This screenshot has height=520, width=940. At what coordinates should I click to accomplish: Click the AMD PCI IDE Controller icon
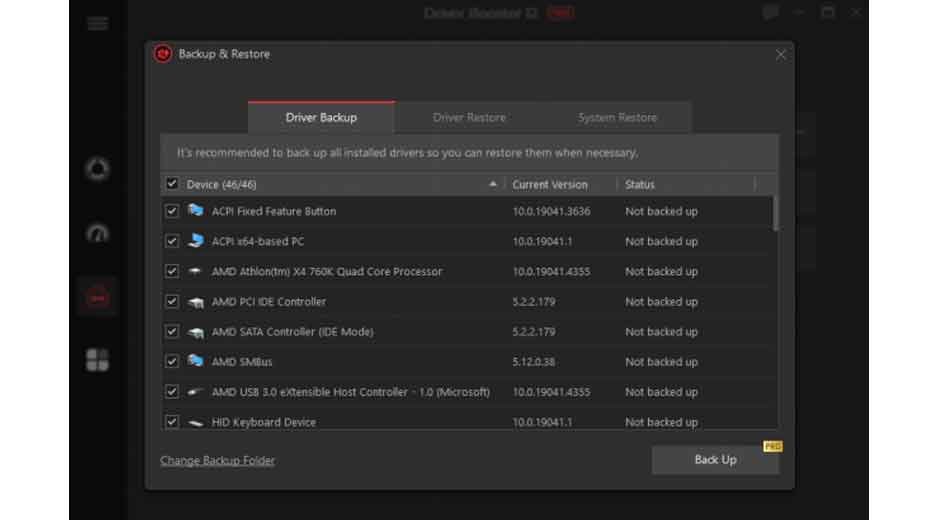coord(196,302)
